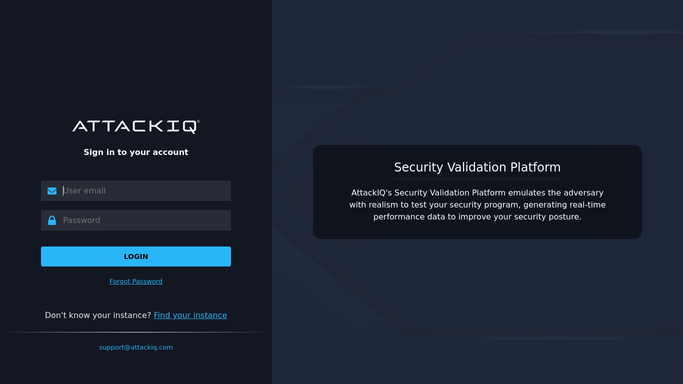Click the word AttackIQ's in the description
This screenshot has height=384, width=683.
click(x=372, y=193)
